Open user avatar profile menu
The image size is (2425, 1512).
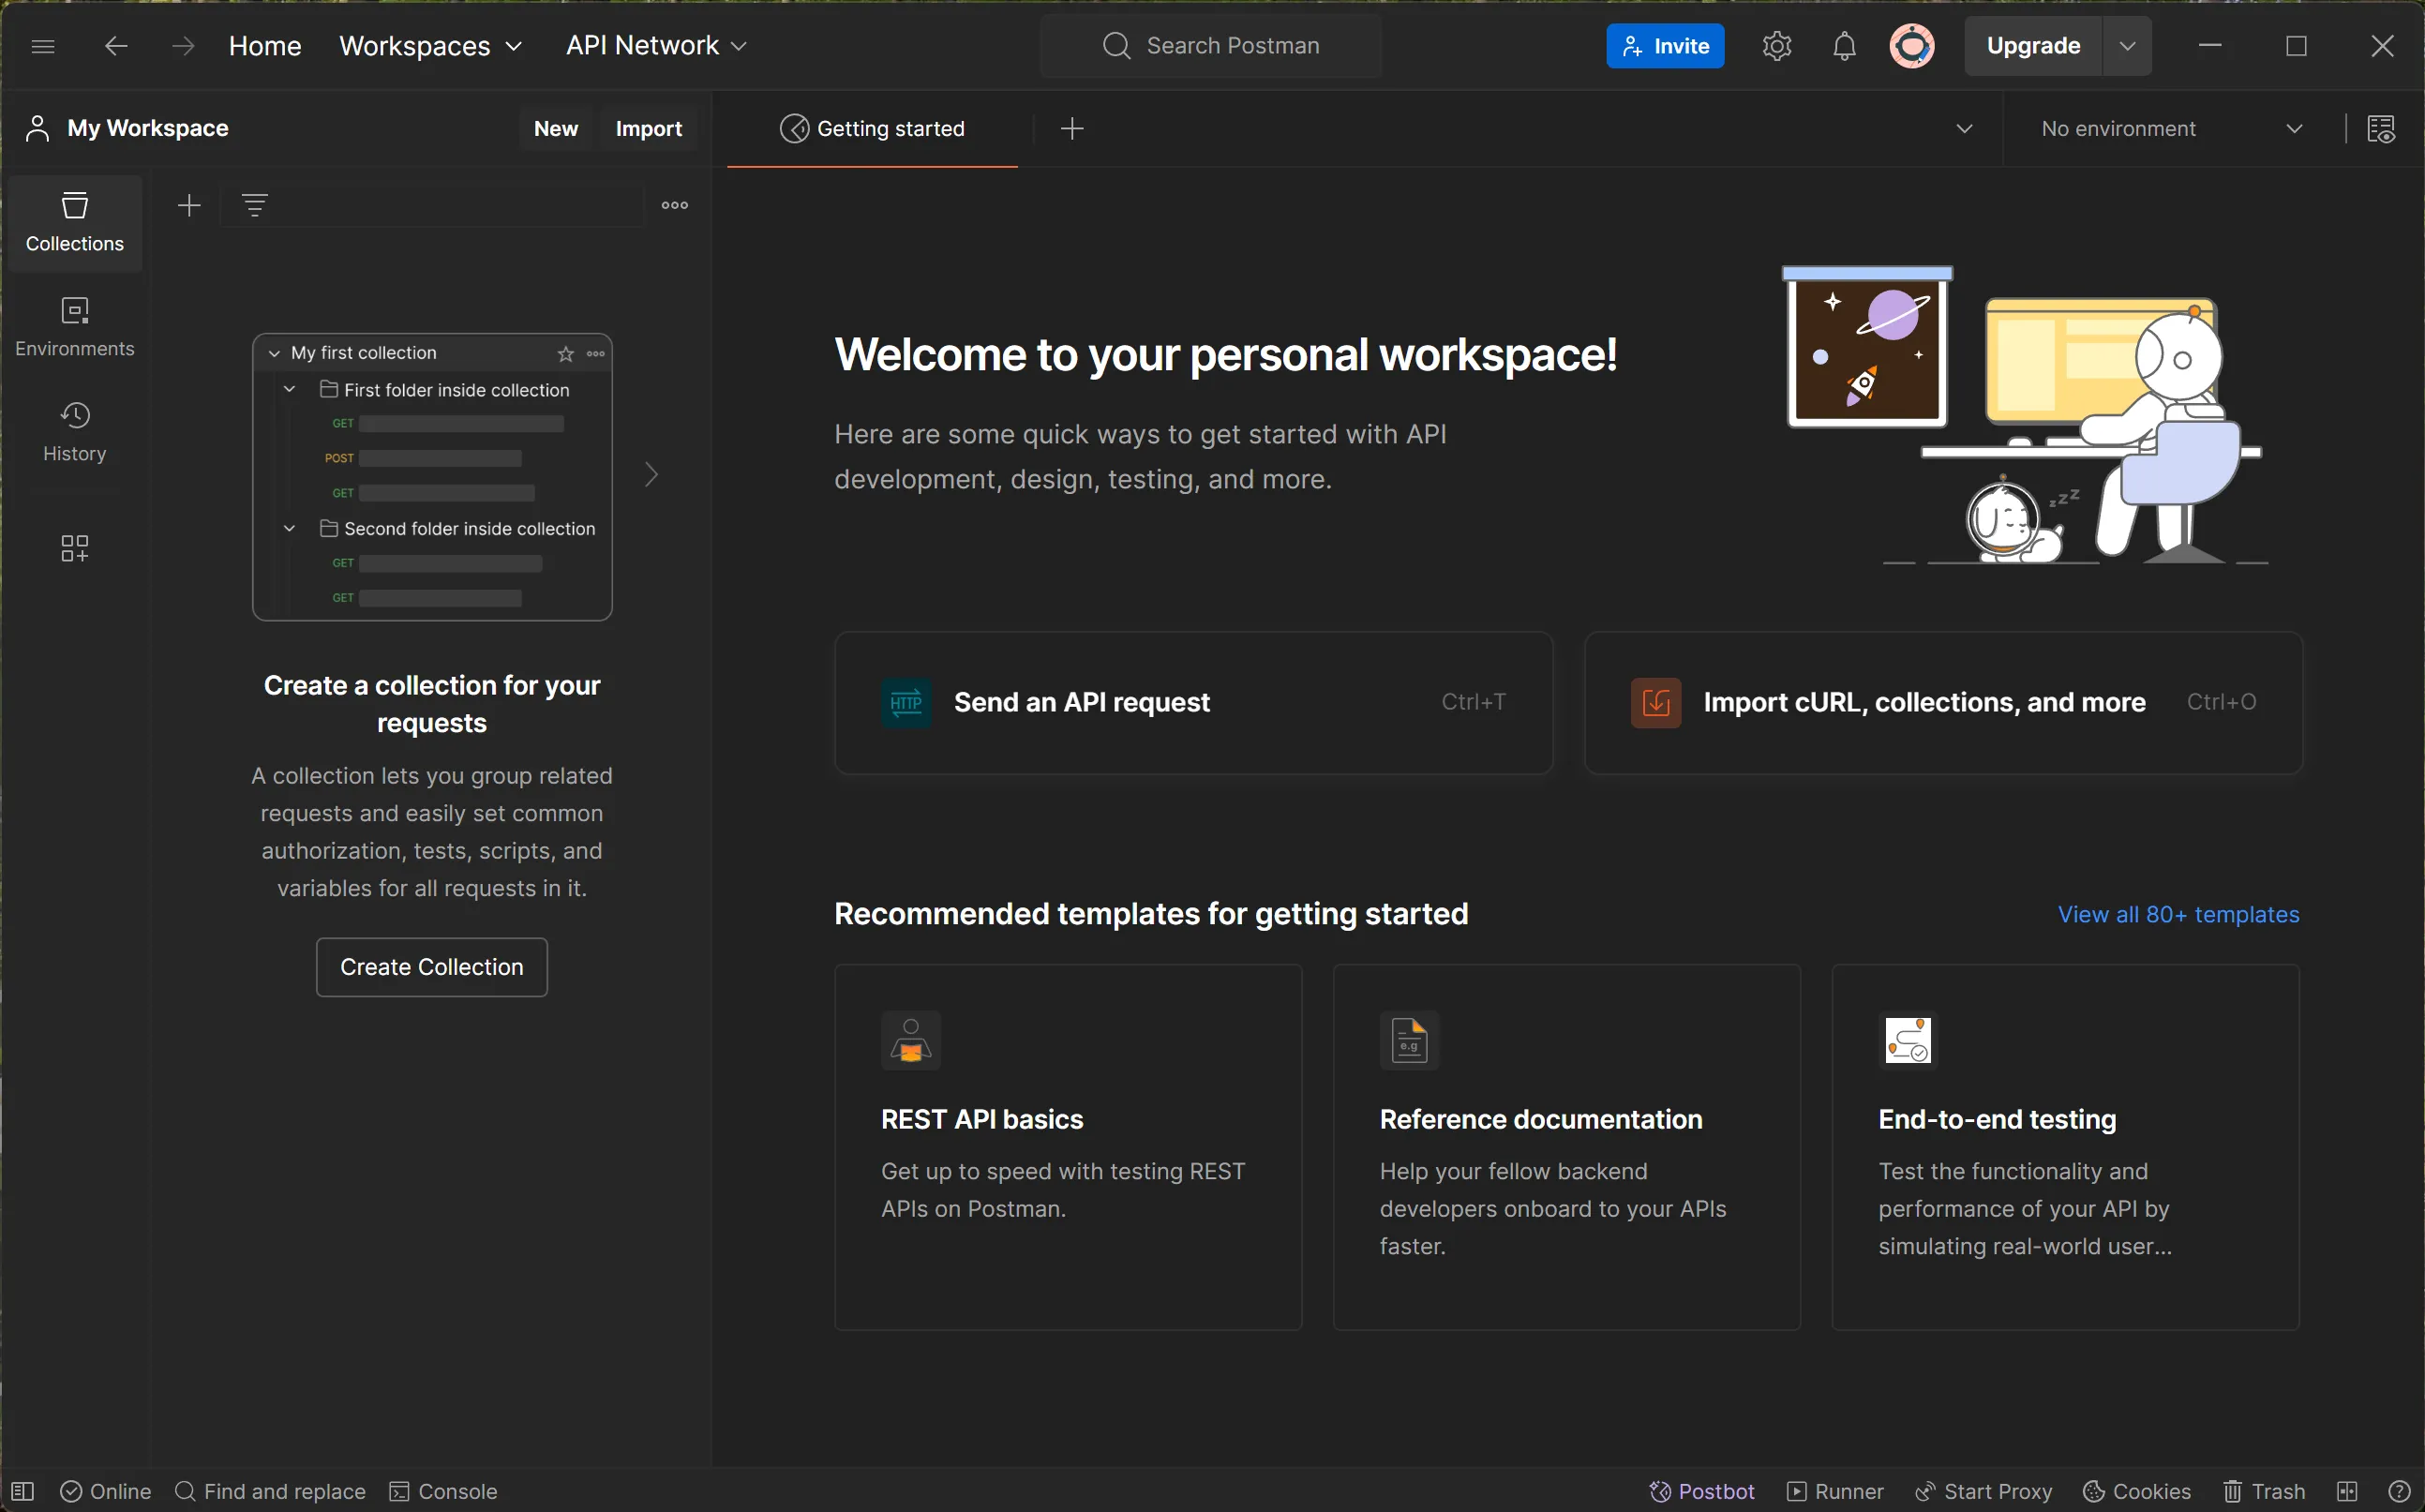pos(1911,46)
